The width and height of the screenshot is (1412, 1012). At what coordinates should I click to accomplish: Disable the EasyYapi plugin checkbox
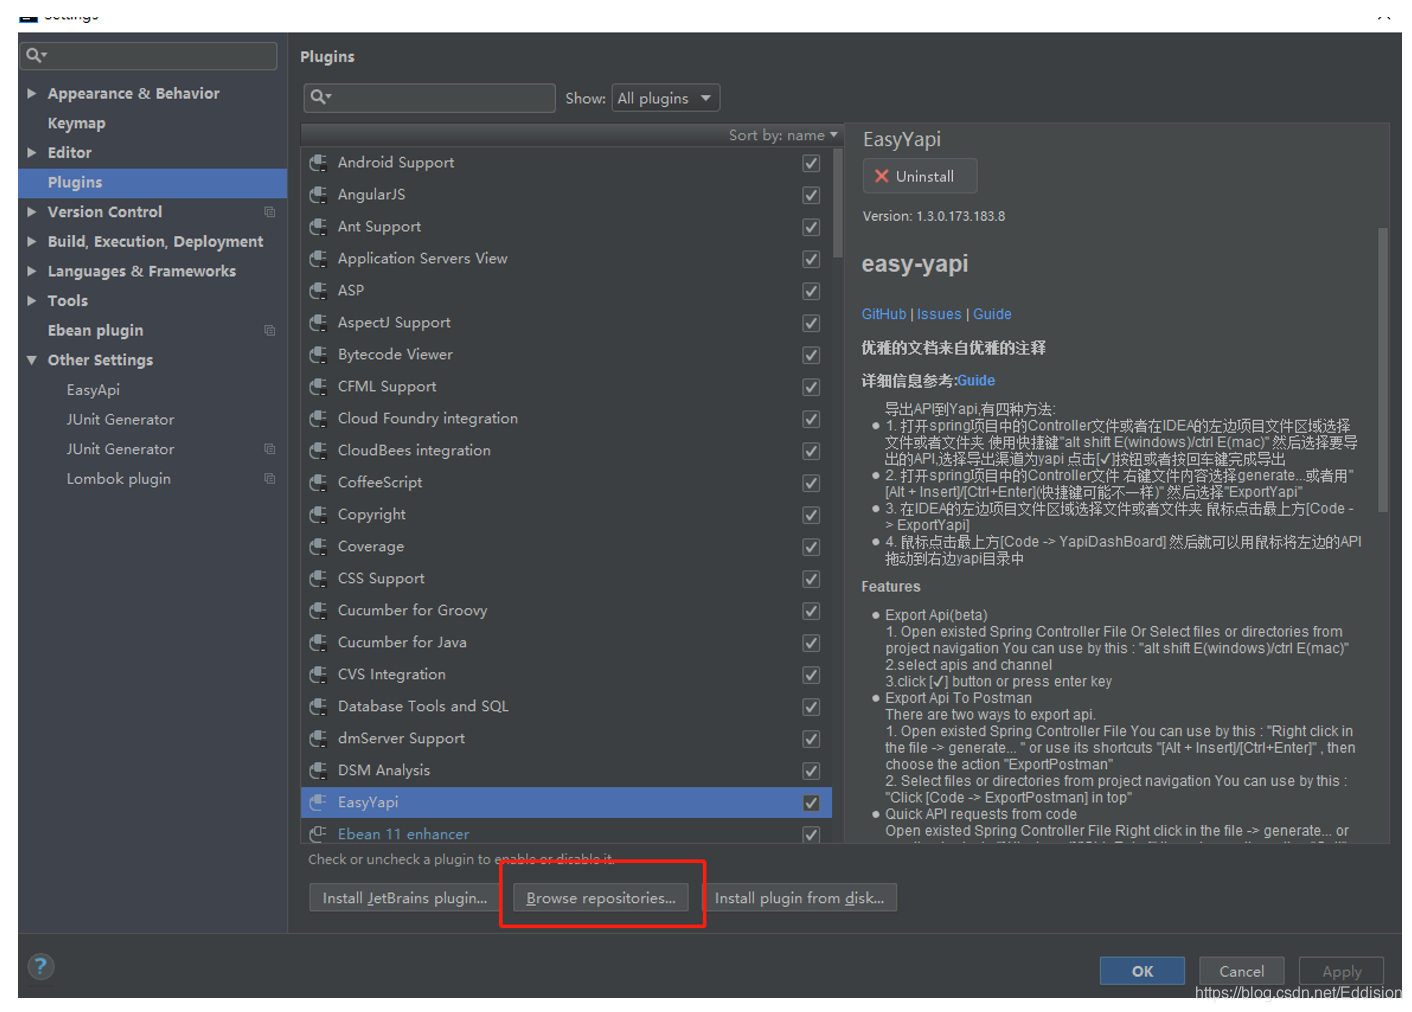[811, 803]
